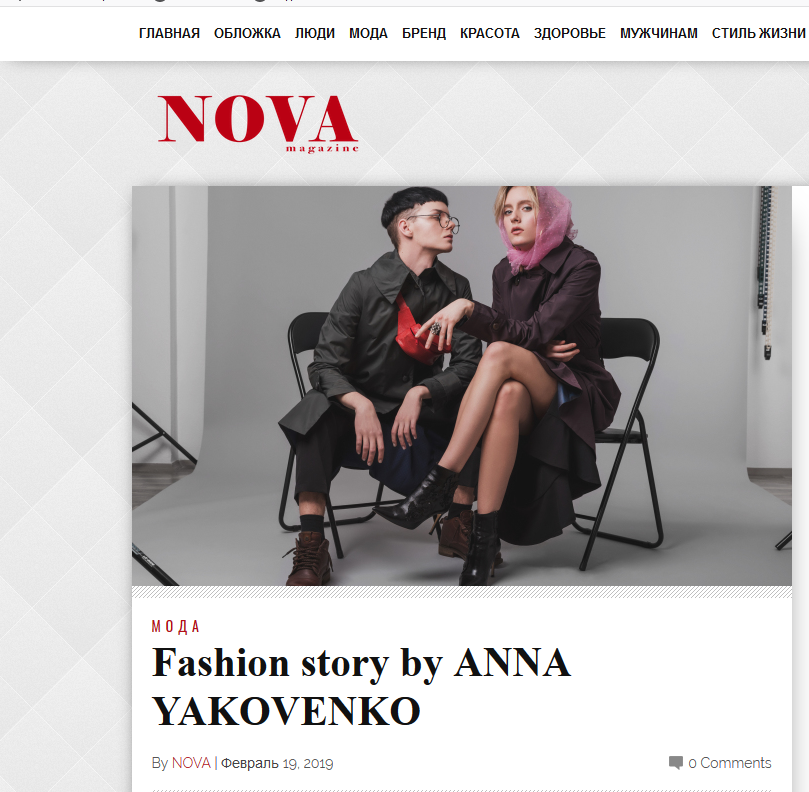
Task: Open the ГЛАВНАЯ menu item
Action: [x=169, y=34]
